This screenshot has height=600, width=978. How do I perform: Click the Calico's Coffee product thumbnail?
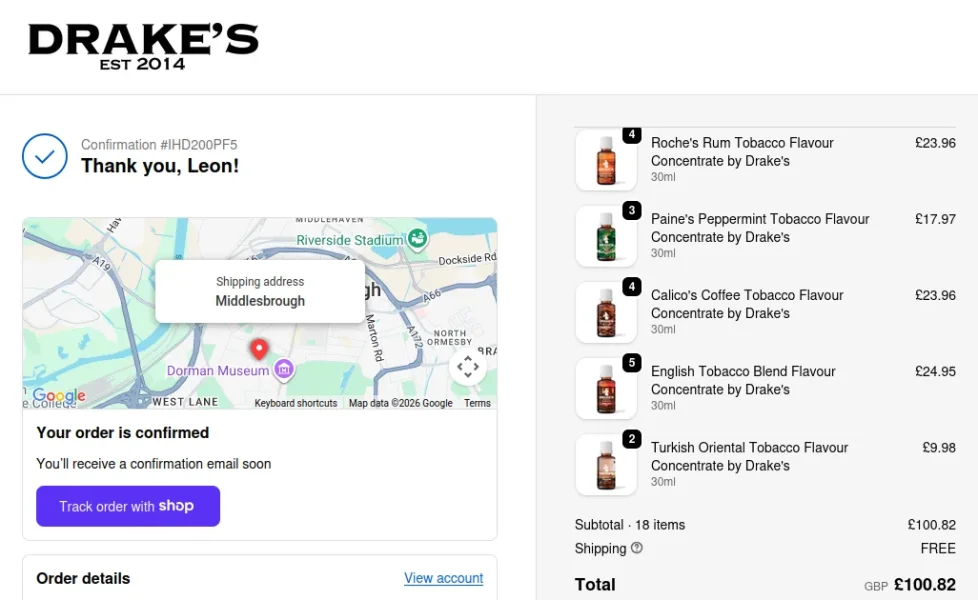(x=606, y=312)
